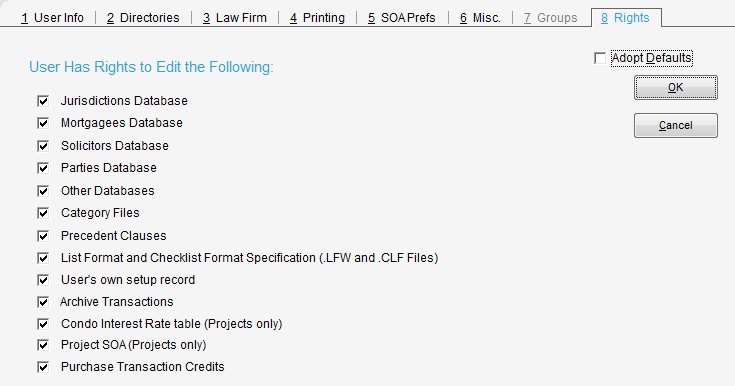
Task: Toggle the Mortgagees Database checkbox
Action: pos(43,123)
